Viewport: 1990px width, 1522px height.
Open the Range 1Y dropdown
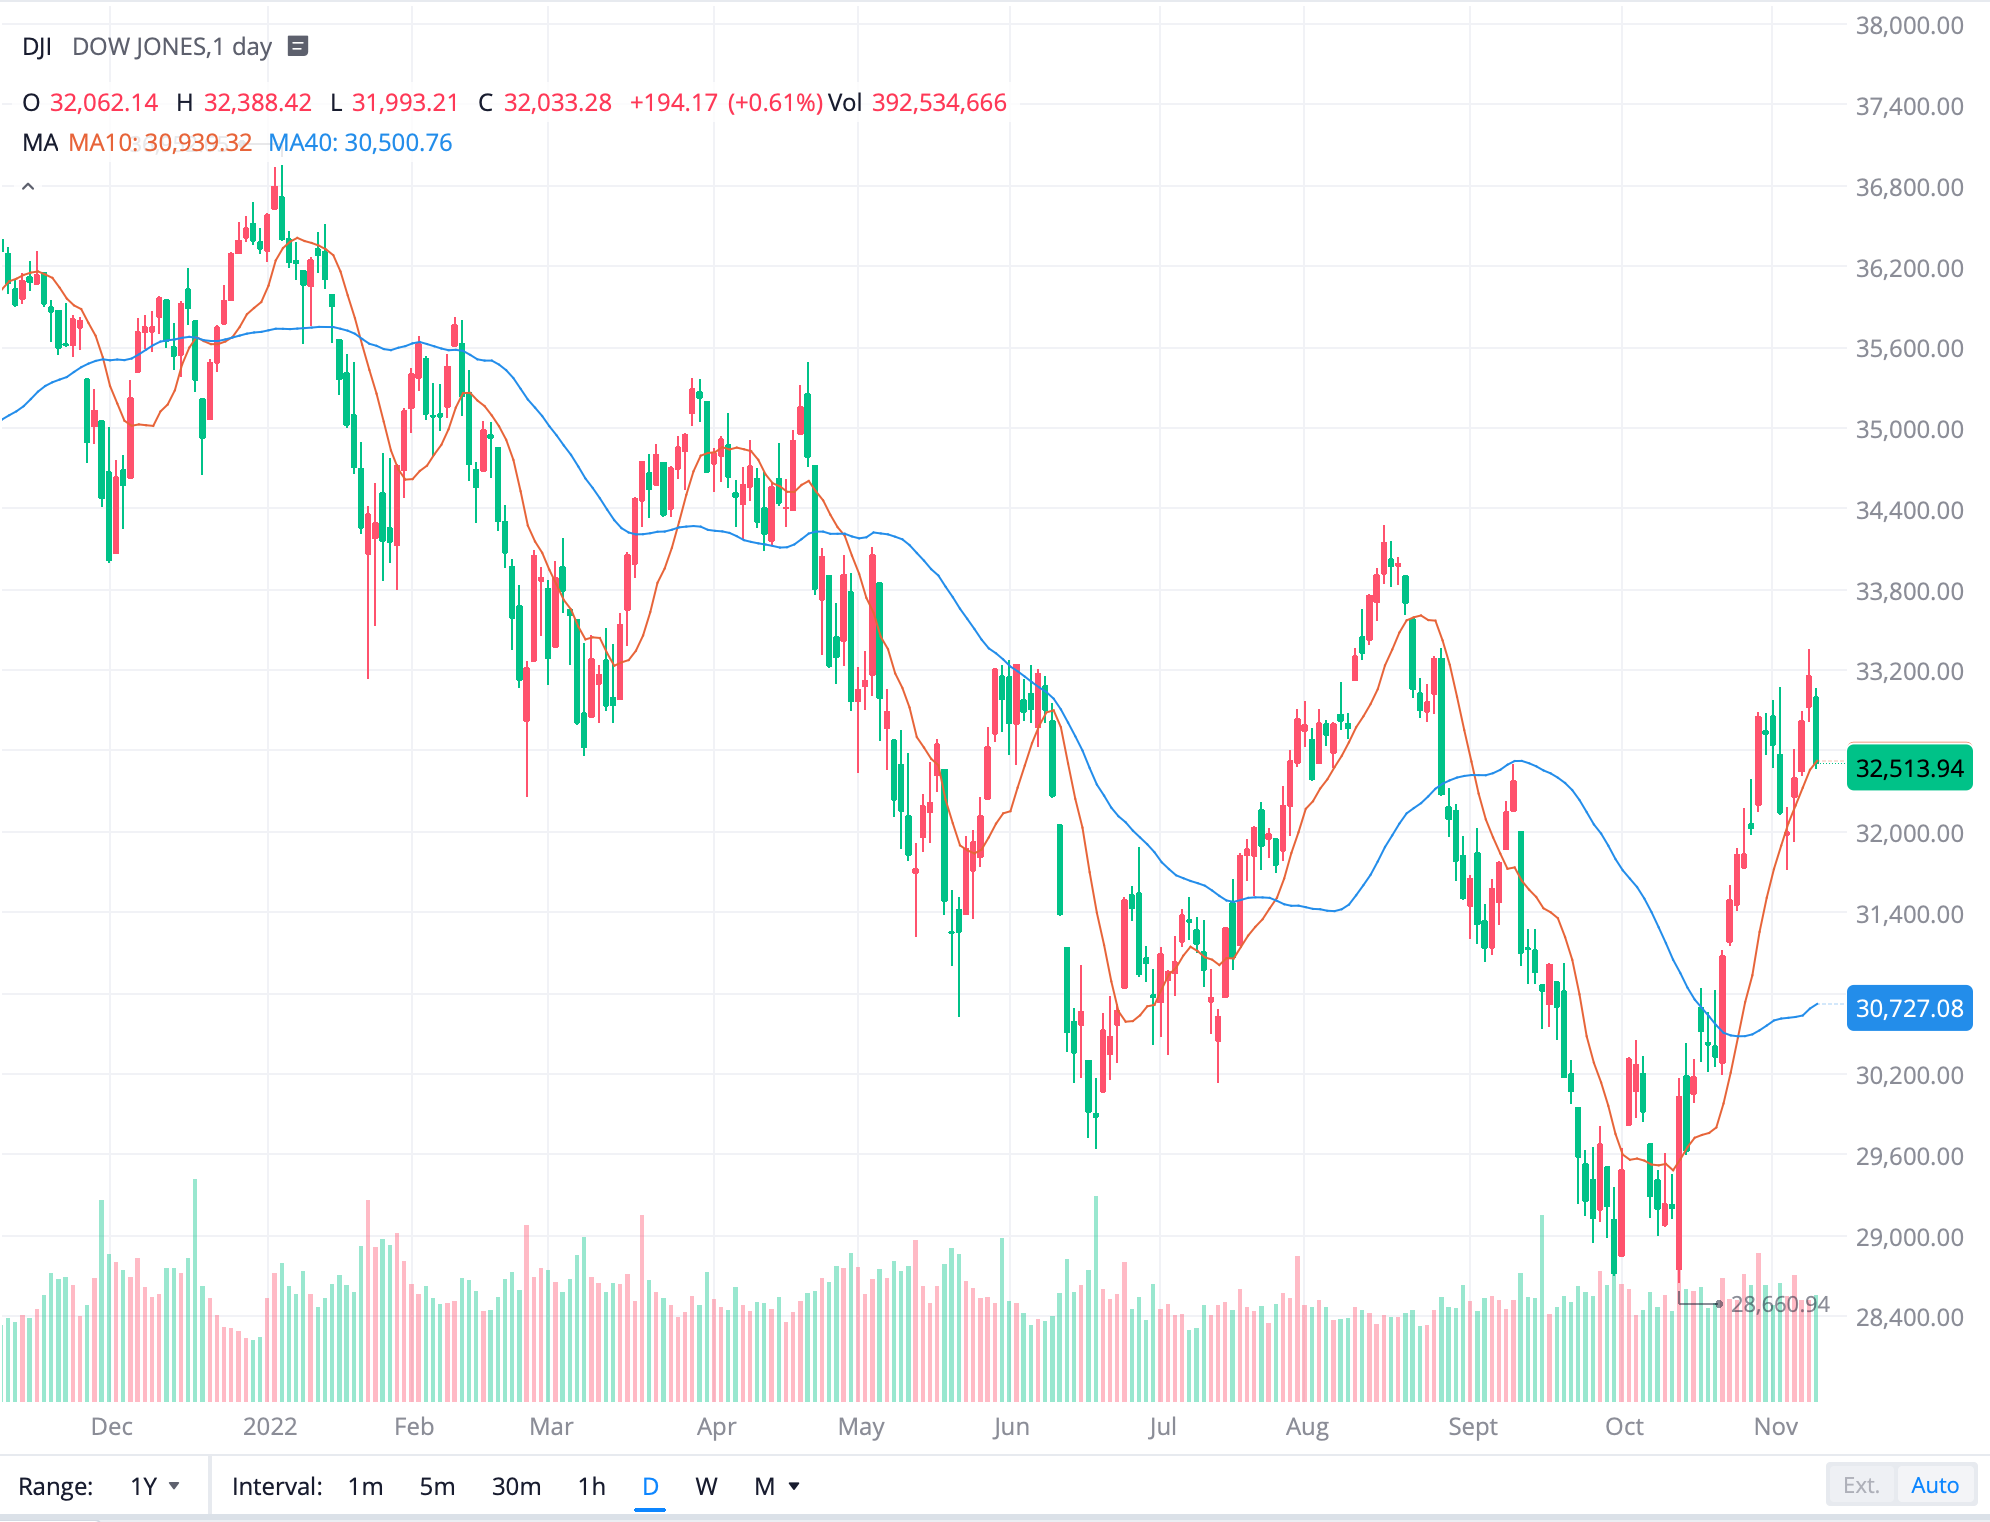click(x=155, y=1486)
